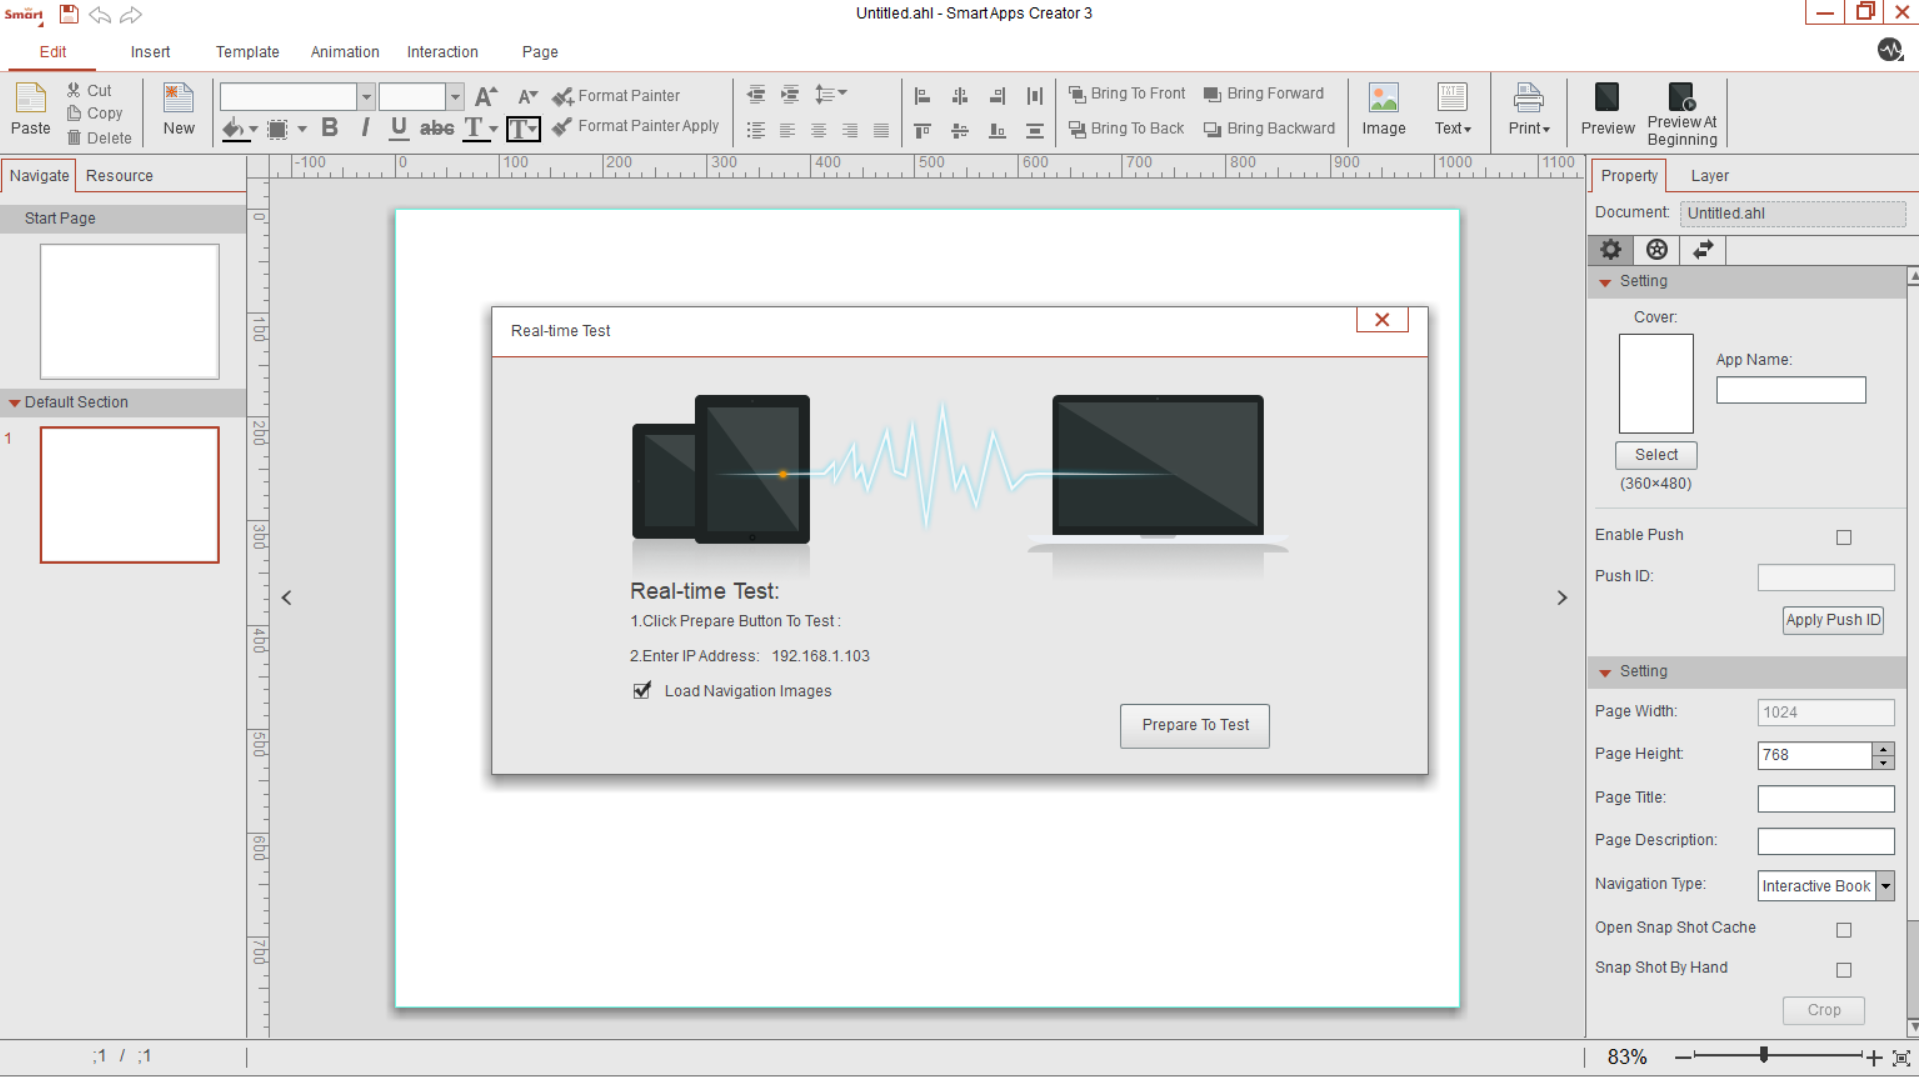The image size is (1919, 1079).
Task: Open the Navigation Type dropdown
Action: (x=1884, y=886)
